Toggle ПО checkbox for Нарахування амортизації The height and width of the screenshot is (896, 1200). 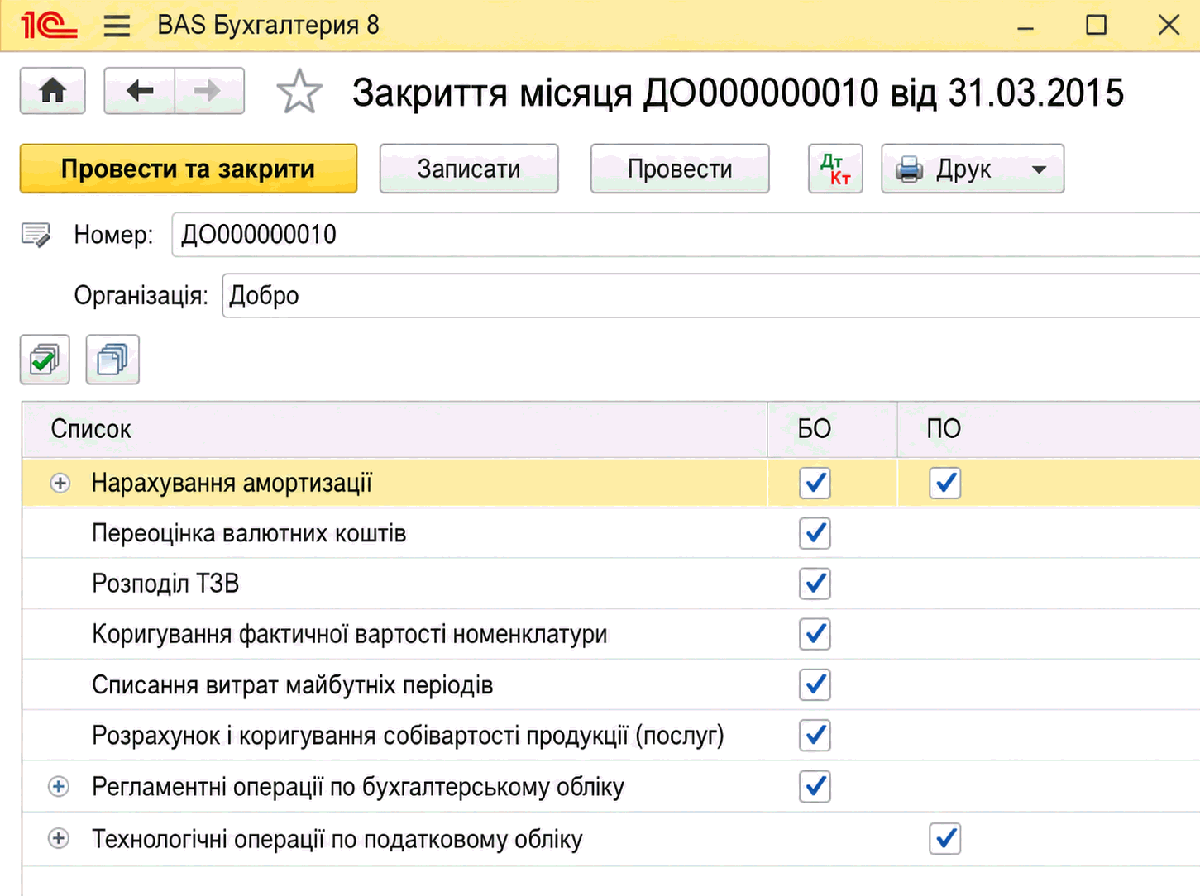click(945, 483)
